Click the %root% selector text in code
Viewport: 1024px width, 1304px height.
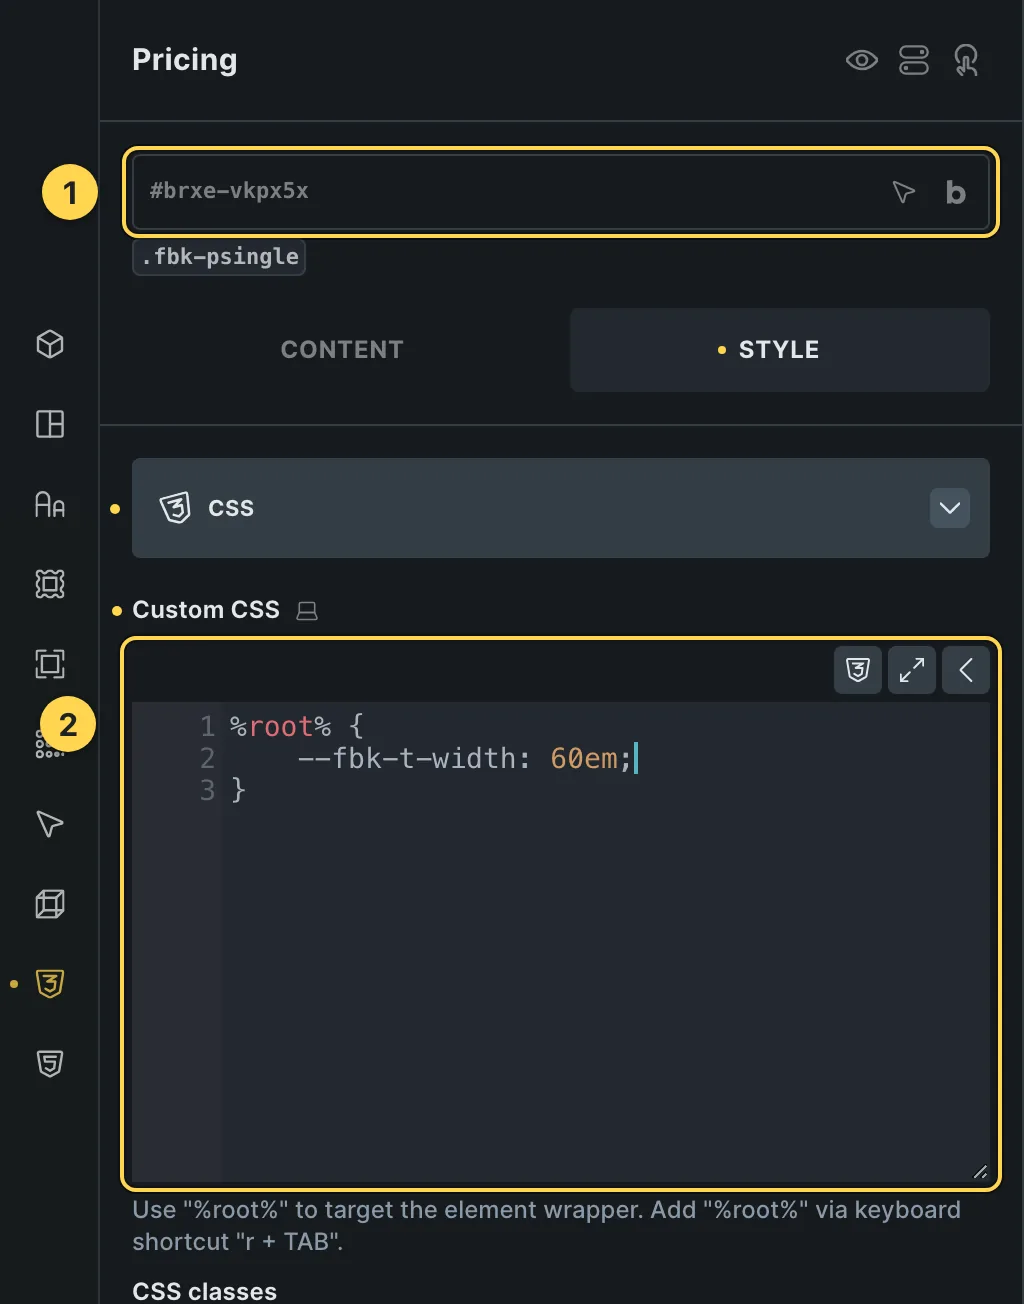(280, 727)
